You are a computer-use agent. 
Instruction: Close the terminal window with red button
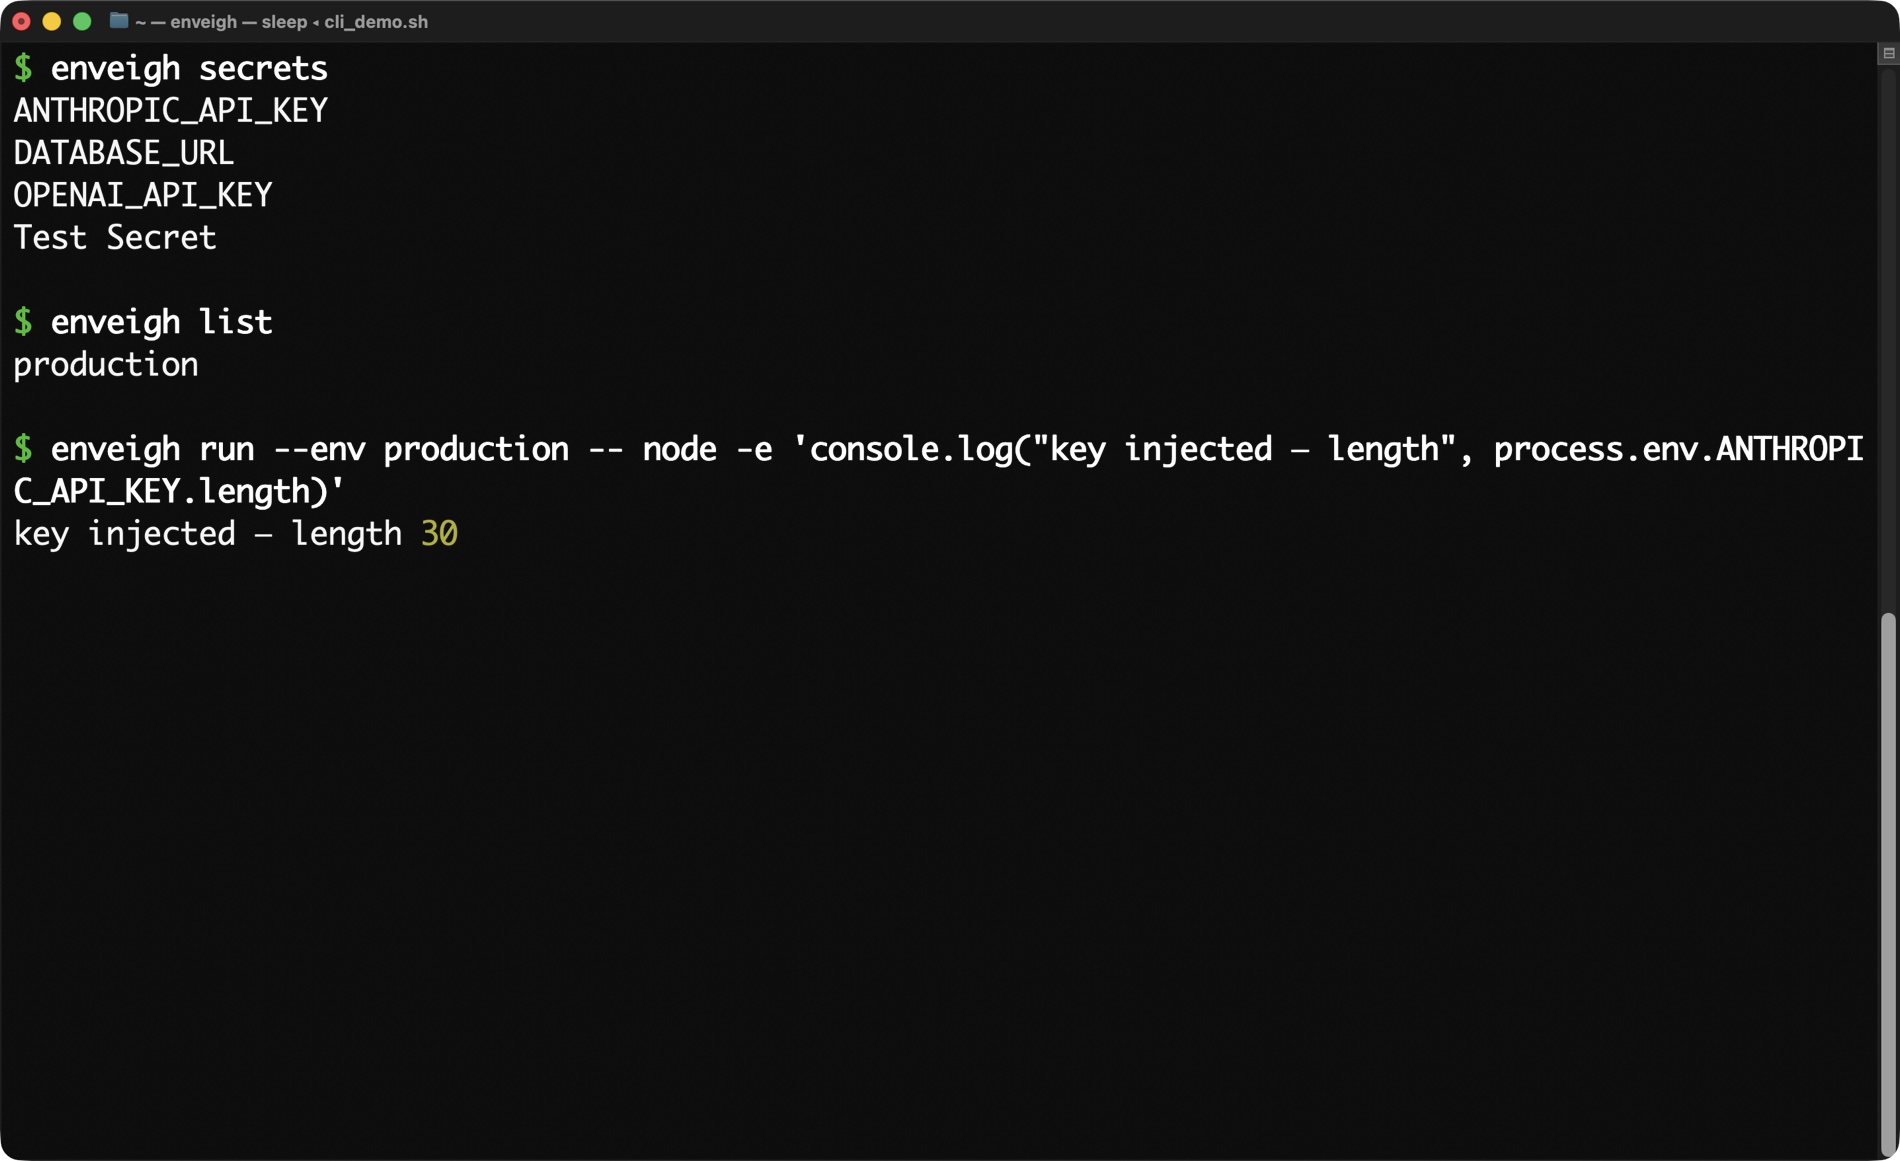pos(21,21)
